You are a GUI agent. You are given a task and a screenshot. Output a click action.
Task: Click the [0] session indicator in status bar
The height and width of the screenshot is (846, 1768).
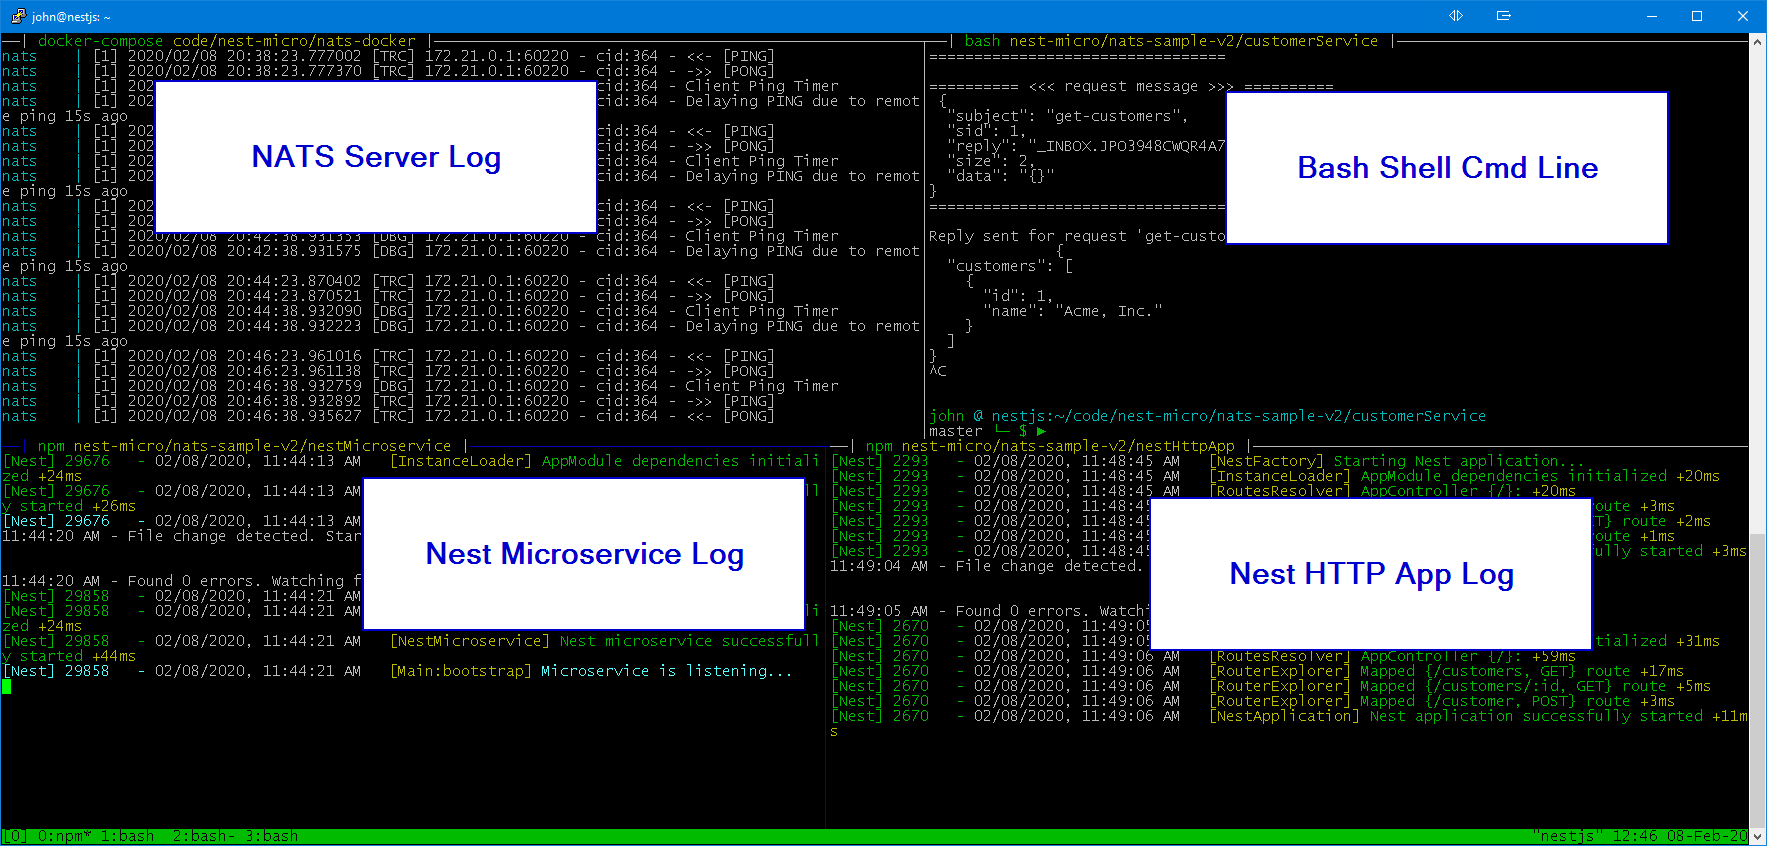coord(15,836)
